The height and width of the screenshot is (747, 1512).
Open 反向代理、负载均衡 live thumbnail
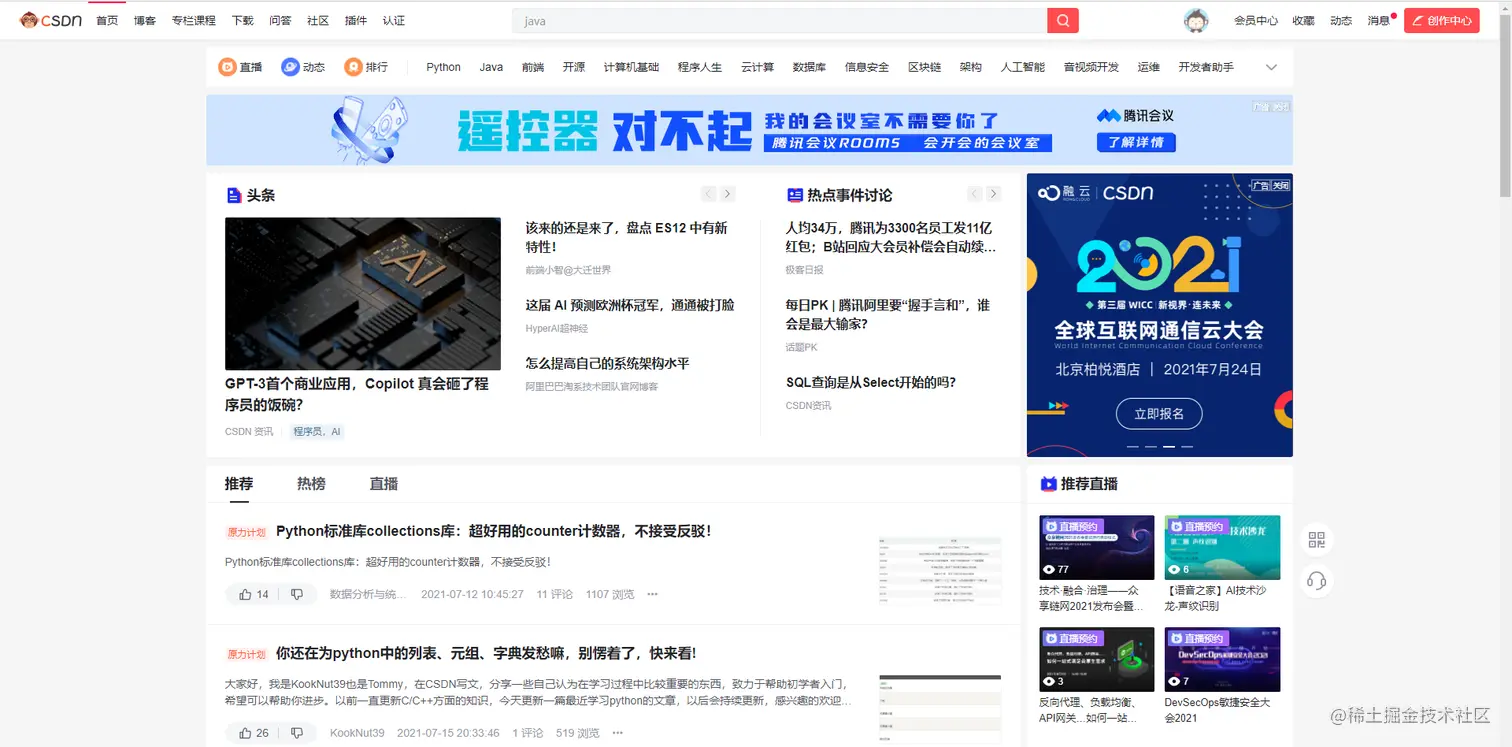coord(1096,659)
